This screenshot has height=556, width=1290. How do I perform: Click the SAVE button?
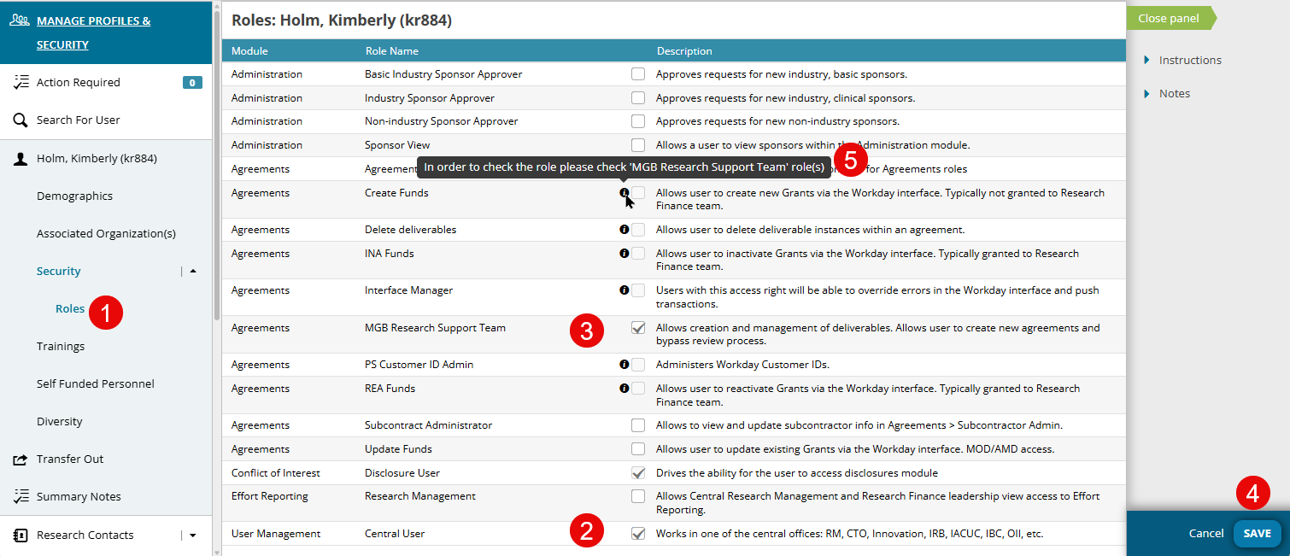pos(1257,533)
